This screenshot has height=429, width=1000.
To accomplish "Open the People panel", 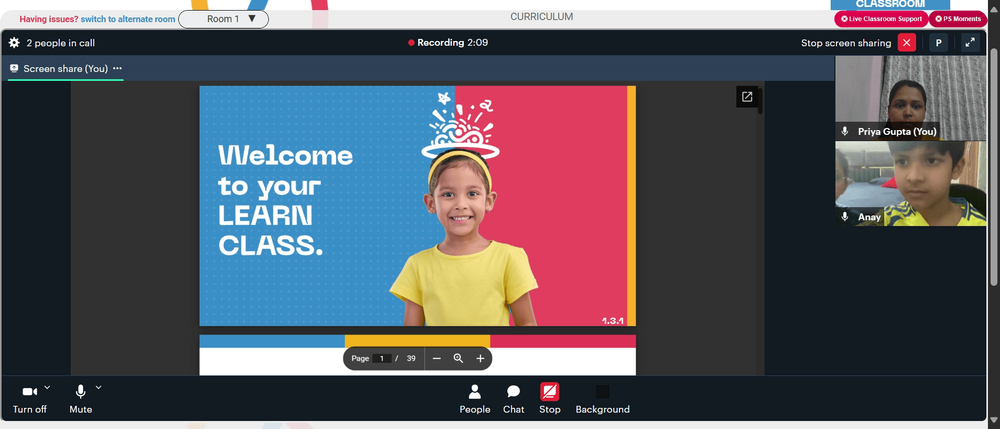I will pyautogui.click(x=474, y=399).
